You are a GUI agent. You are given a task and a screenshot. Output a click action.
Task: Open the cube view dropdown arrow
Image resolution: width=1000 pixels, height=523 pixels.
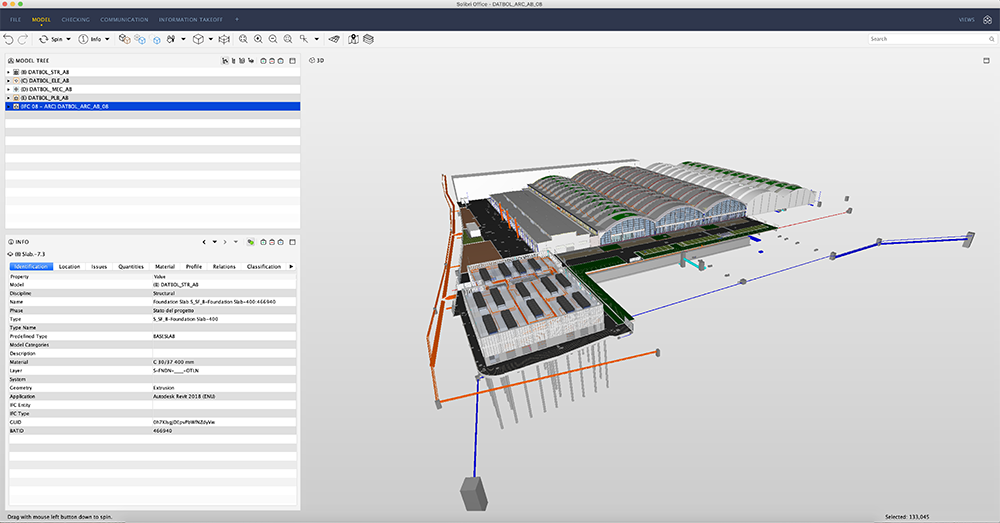pos(210,39)
